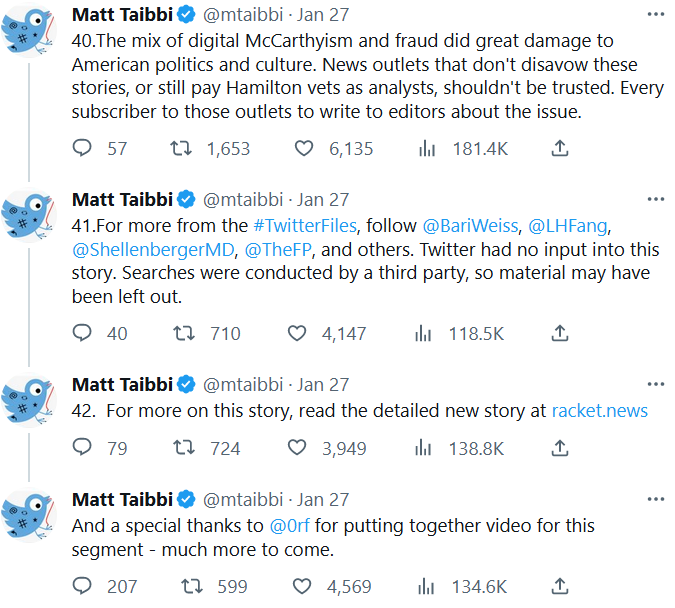Retweet the tweet with 1,653 retweets

tap(181, 149)
